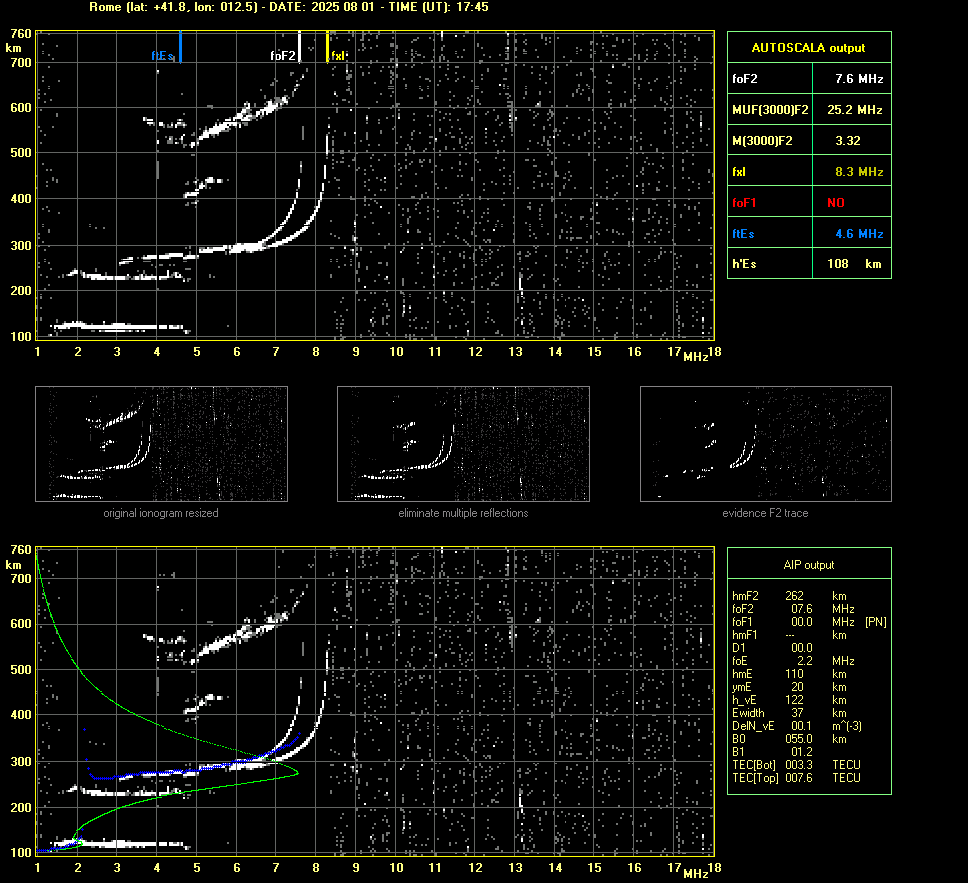The width and height of the screenshot is (968, 883).
Task: Click the red 'foF1' label in AUTOSCALA table
Action: pos(744,203)
